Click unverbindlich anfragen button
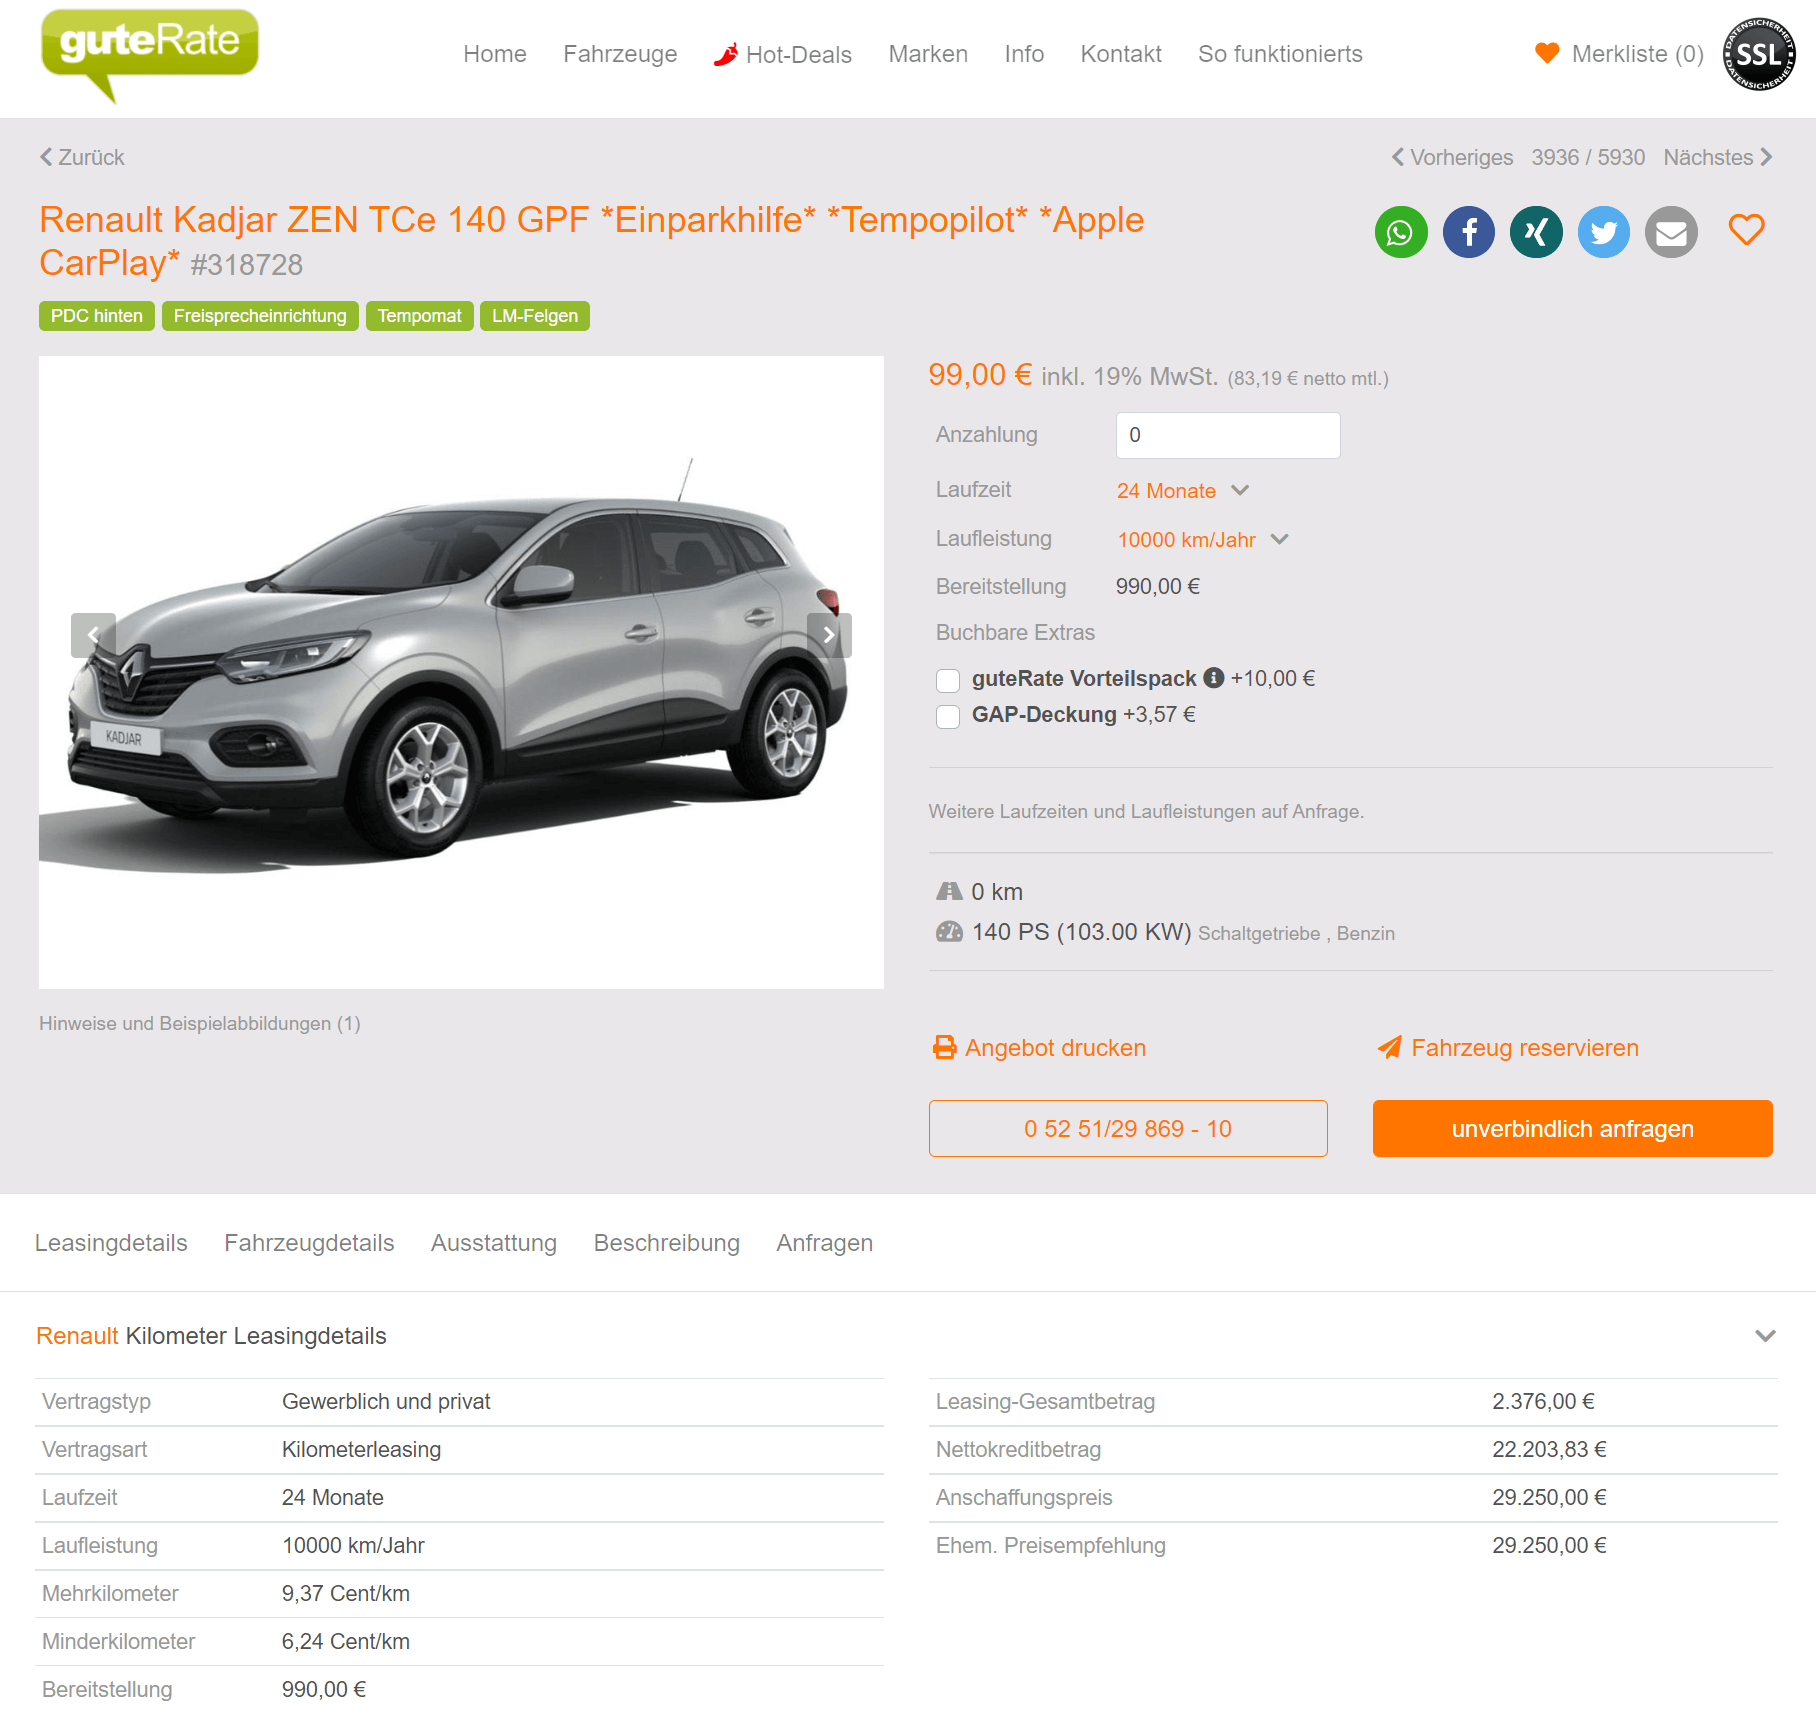Screen dimensions: 1816x1720 [1573, 1129]
